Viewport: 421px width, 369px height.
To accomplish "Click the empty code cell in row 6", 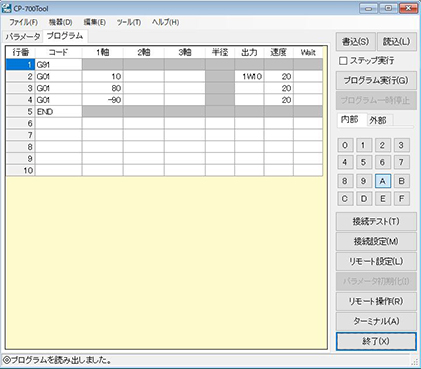I will coord(58,123).
